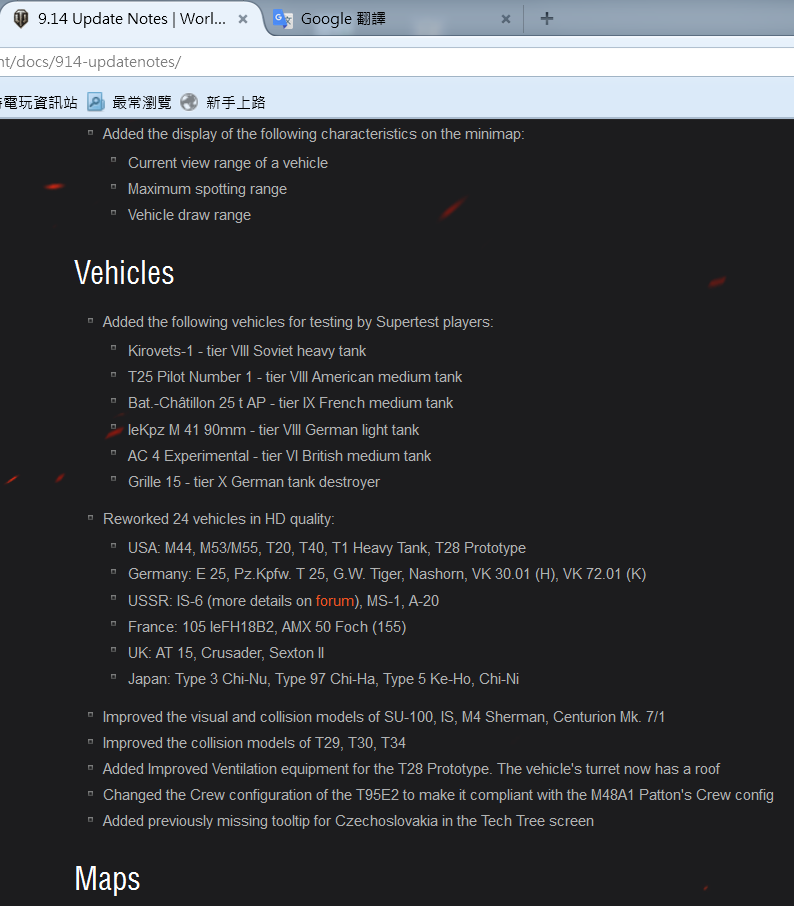Click the Kirovets-1 list entry

[x=247, y=351]
